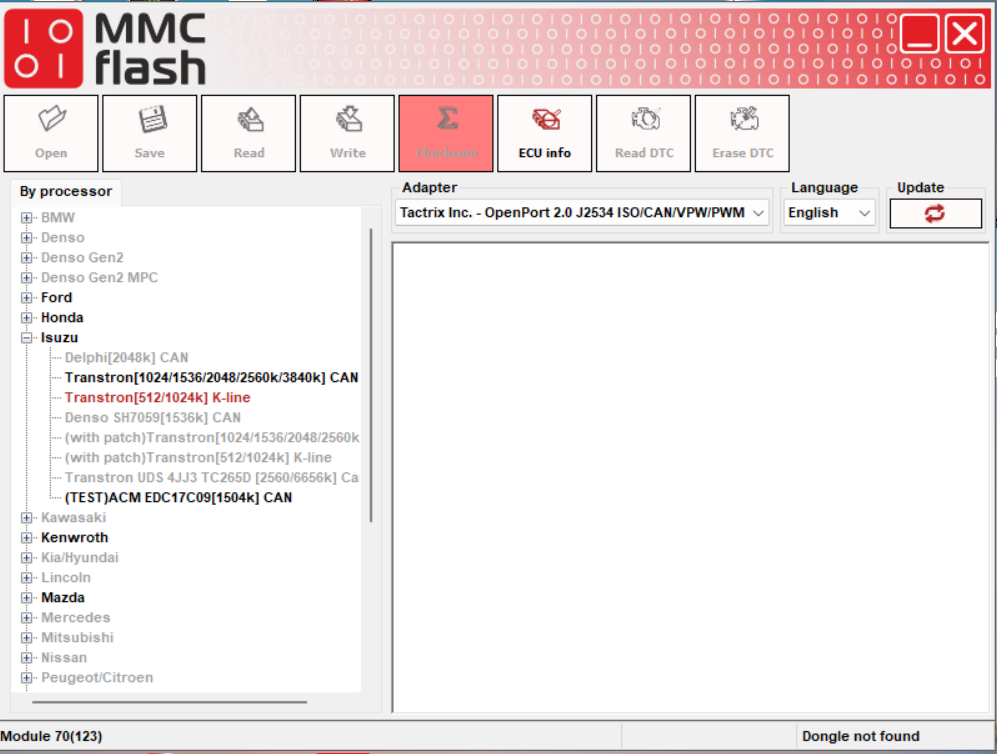Select Transtron UDS 4JJ3 TC265D module
Viewport: 997px width, 754px height.
pos(211,477)
